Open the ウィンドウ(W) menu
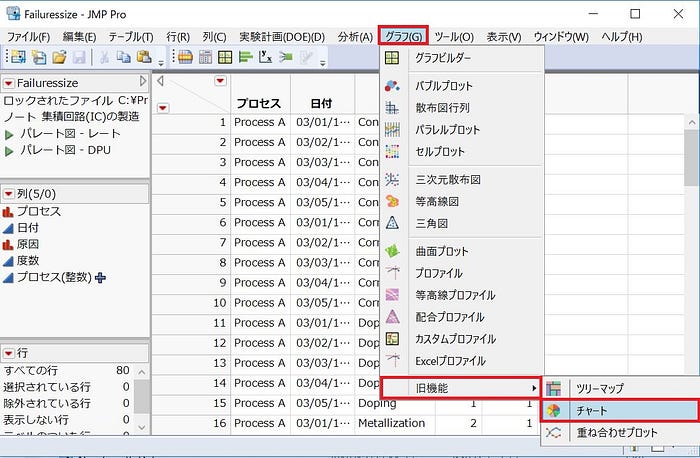The height and width of the screenshot is (458, 700). (x=561, y=37)
